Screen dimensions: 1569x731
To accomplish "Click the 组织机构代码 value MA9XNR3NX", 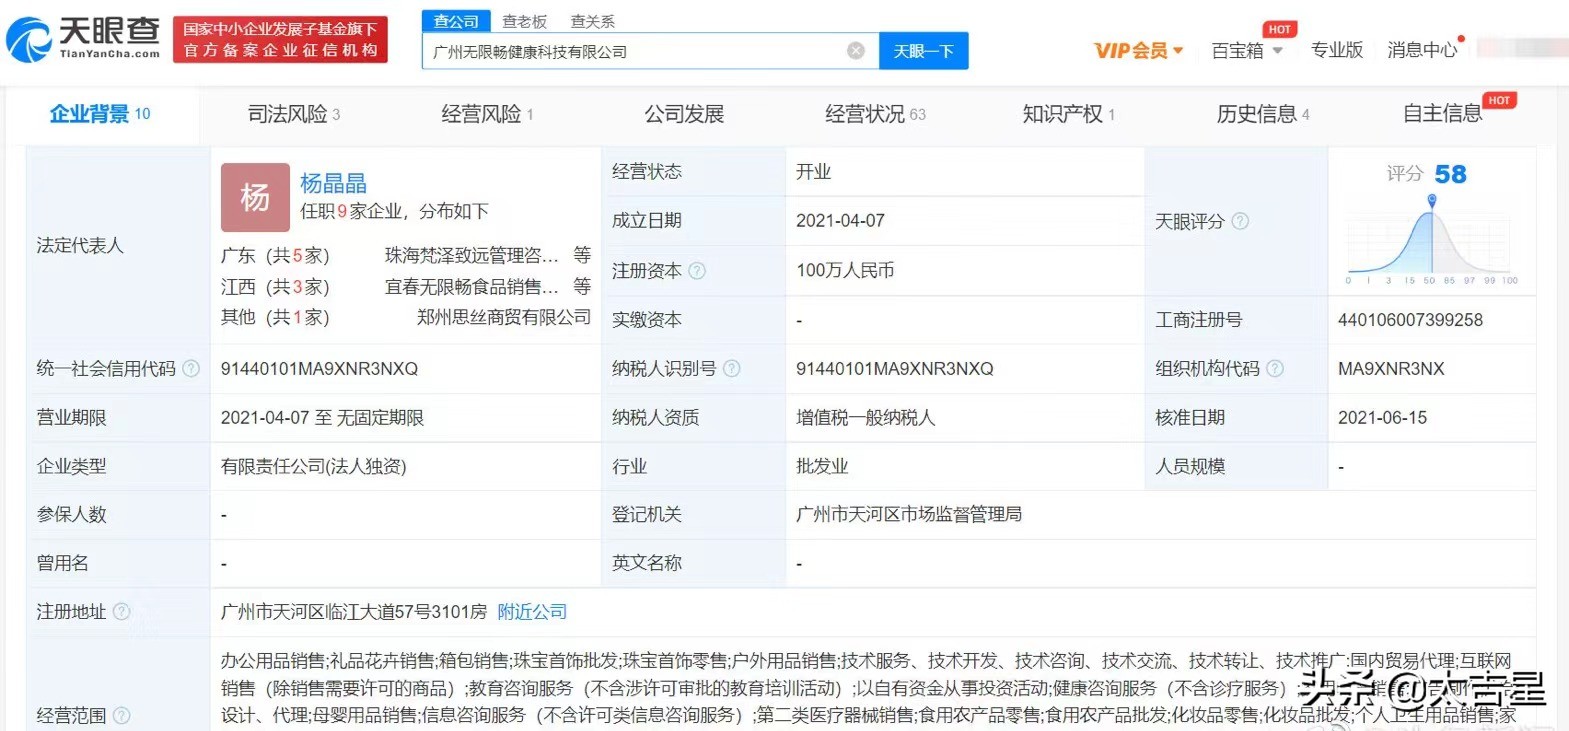I will coord(1391,369).
